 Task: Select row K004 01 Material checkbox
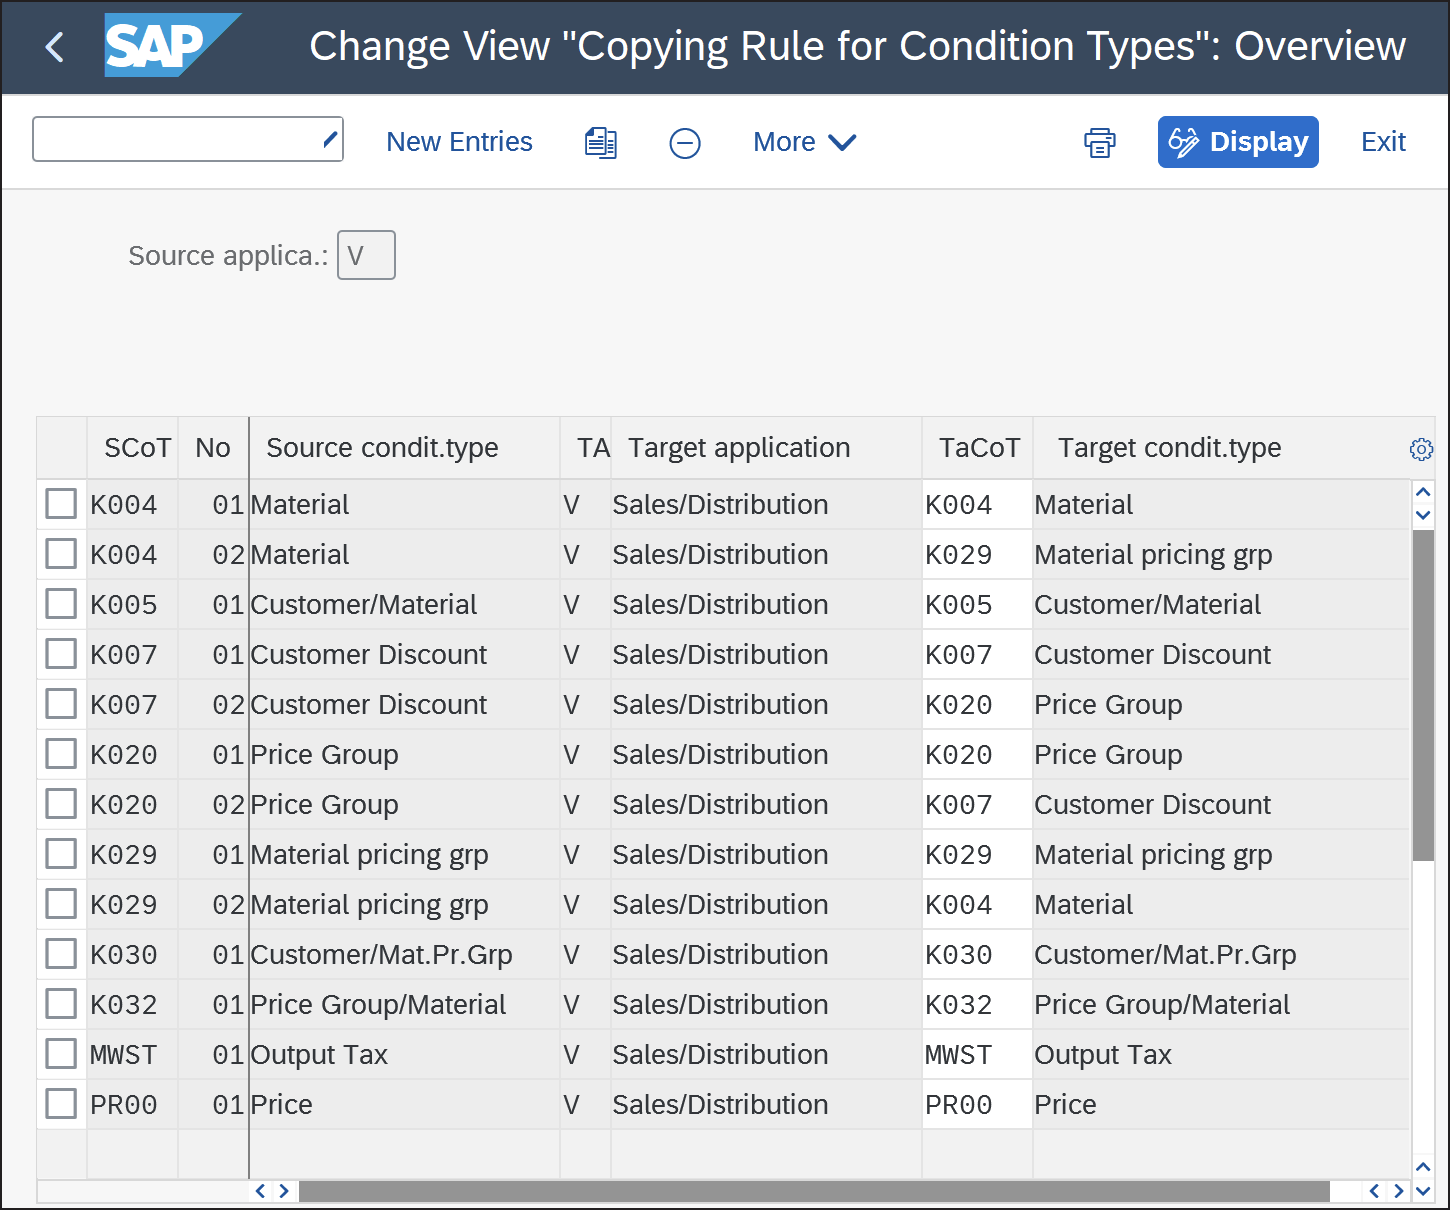(x=61, y=504)
